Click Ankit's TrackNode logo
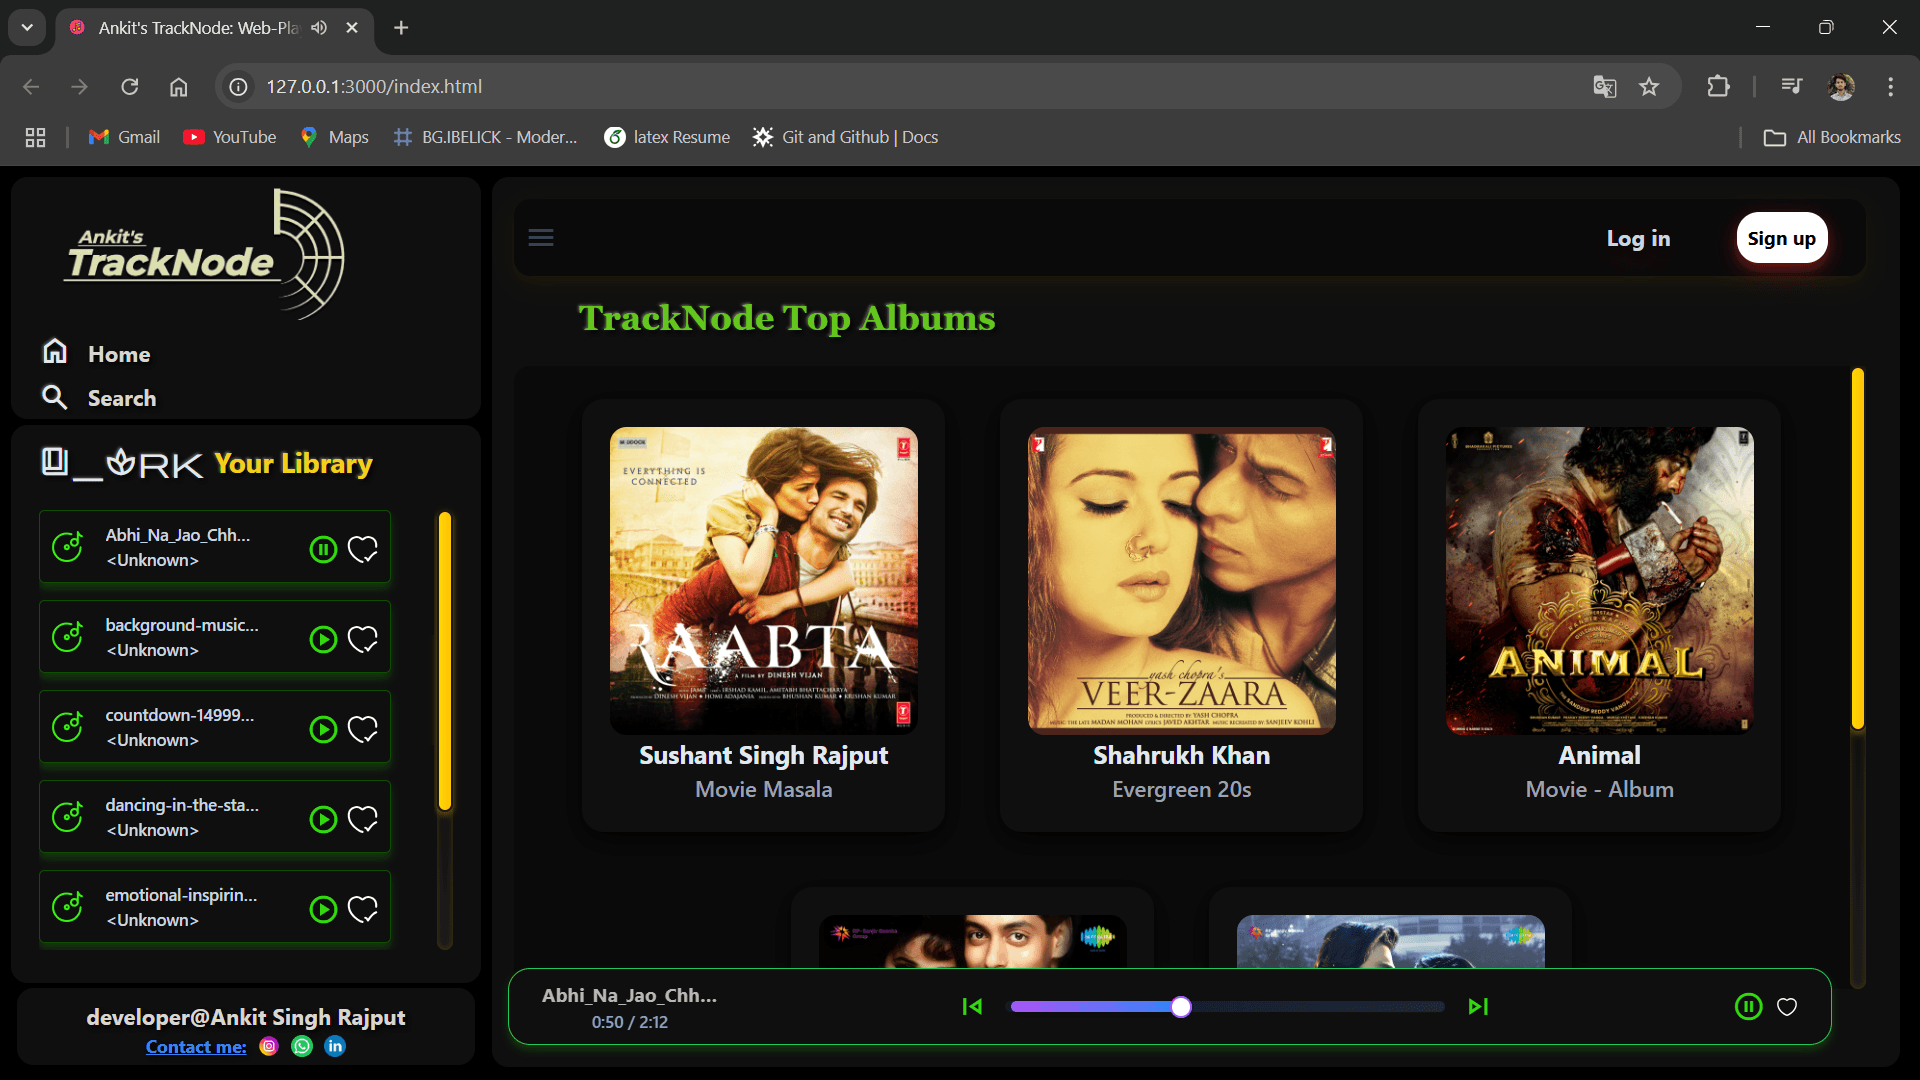The height and width of the screenshot is (1080, 1920). pos(205,255)
